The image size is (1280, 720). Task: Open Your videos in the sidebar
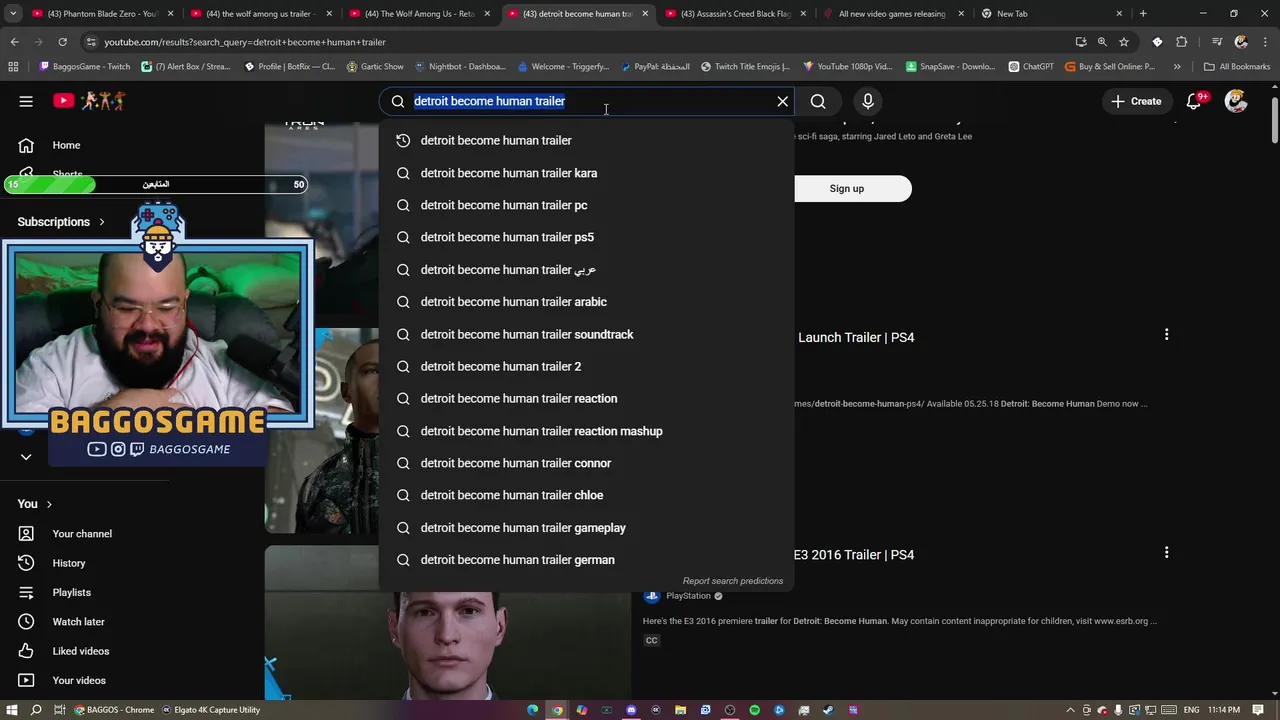pos(78,680)
